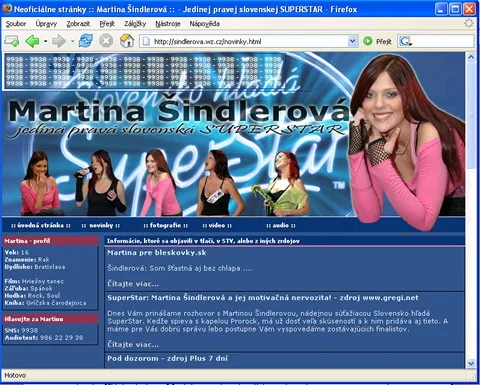
Task: Click Kniha: Grlčska čarodejnica line
Action: (45, 303)
